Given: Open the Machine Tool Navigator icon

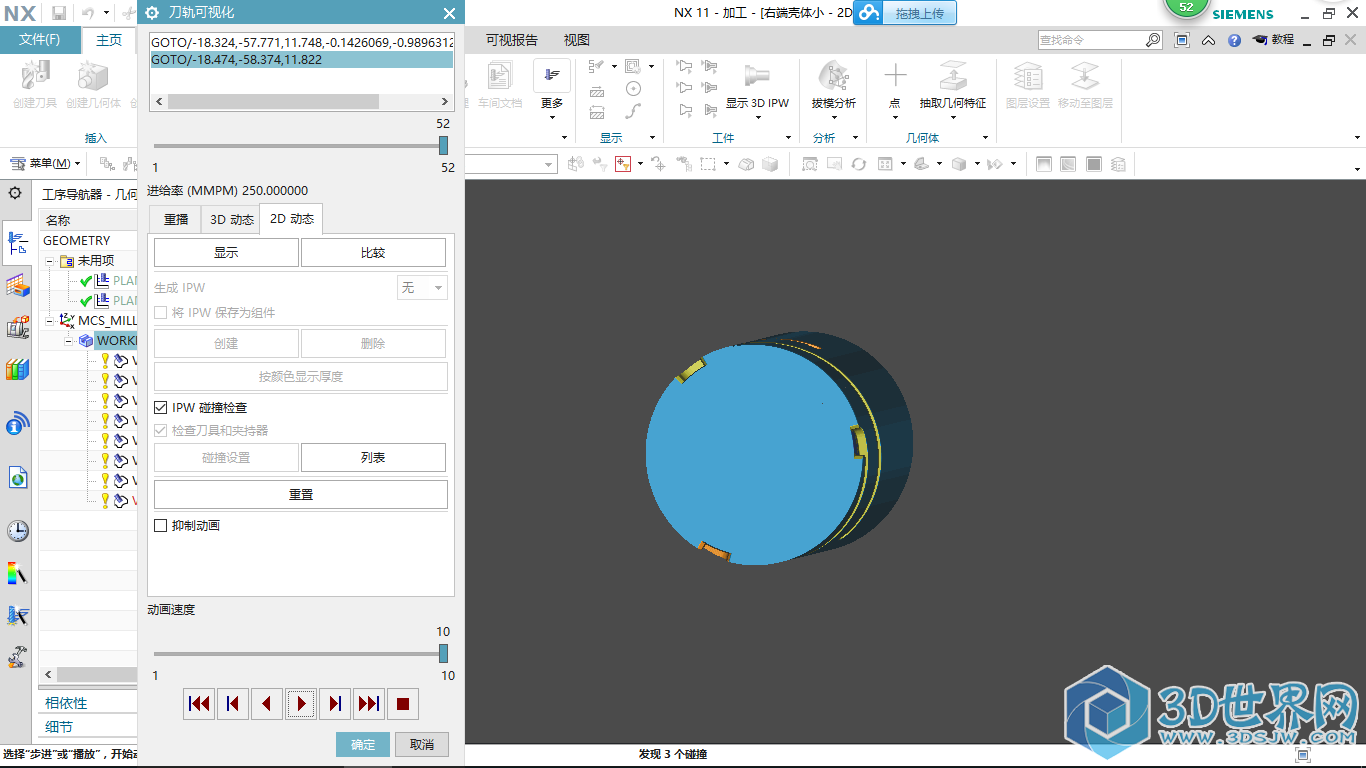Looking at the screenshot, I should (x=17, y=328).
